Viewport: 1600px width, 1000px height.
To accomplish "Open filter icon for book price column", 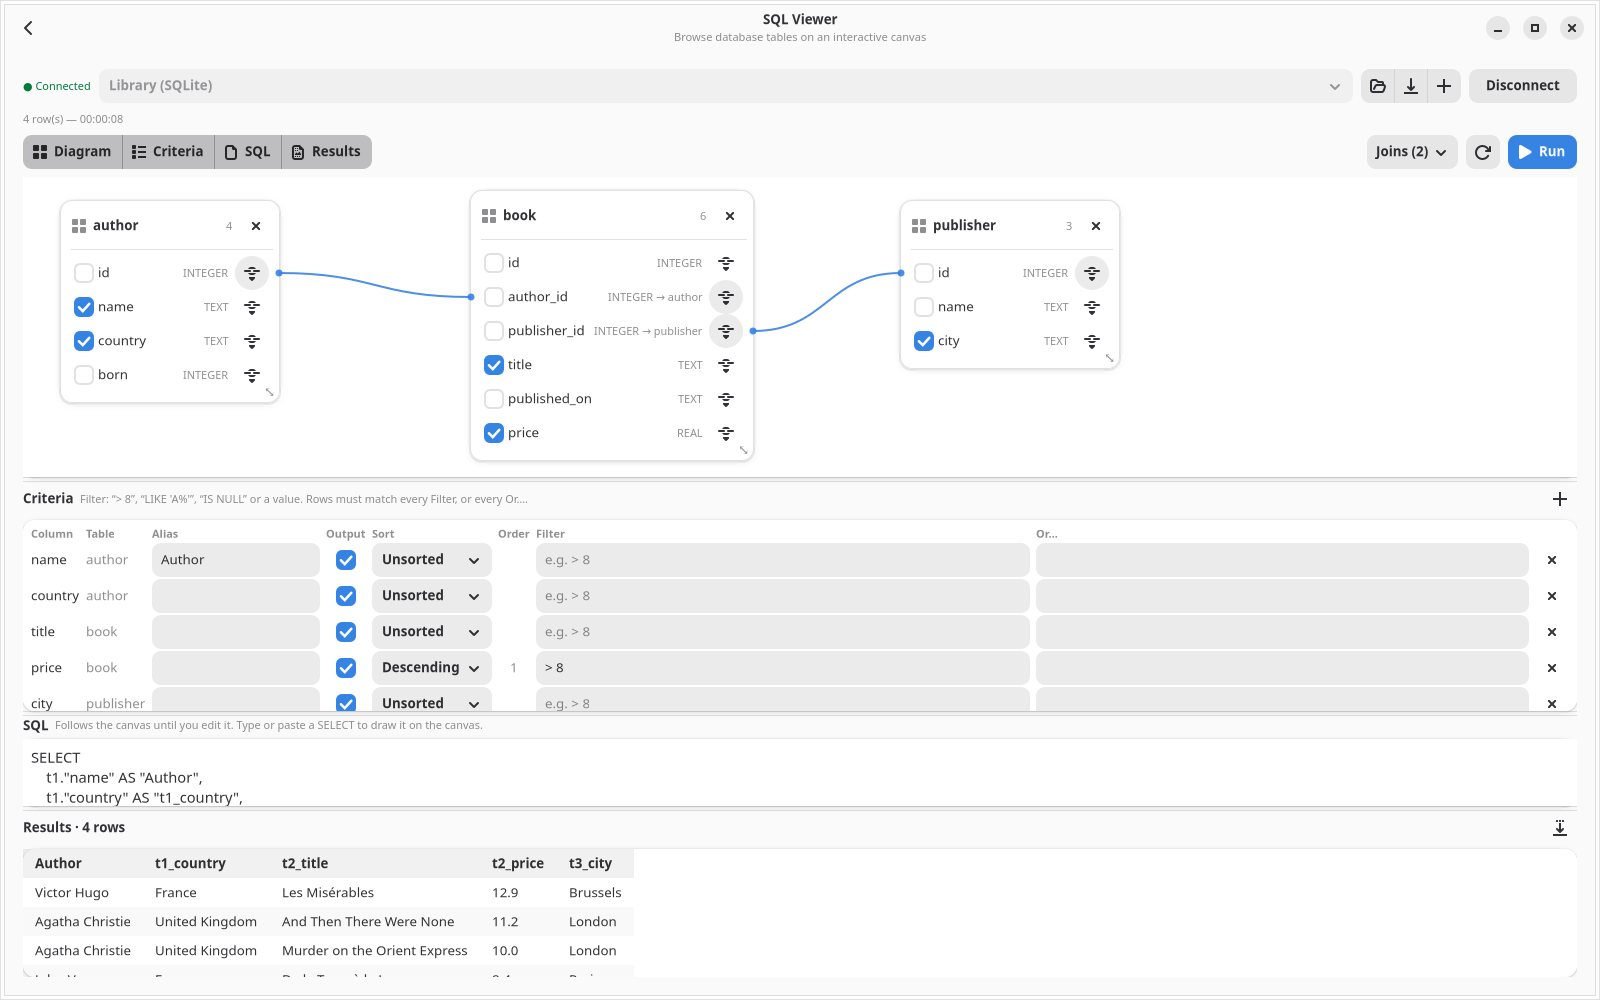I will point(726,433).
